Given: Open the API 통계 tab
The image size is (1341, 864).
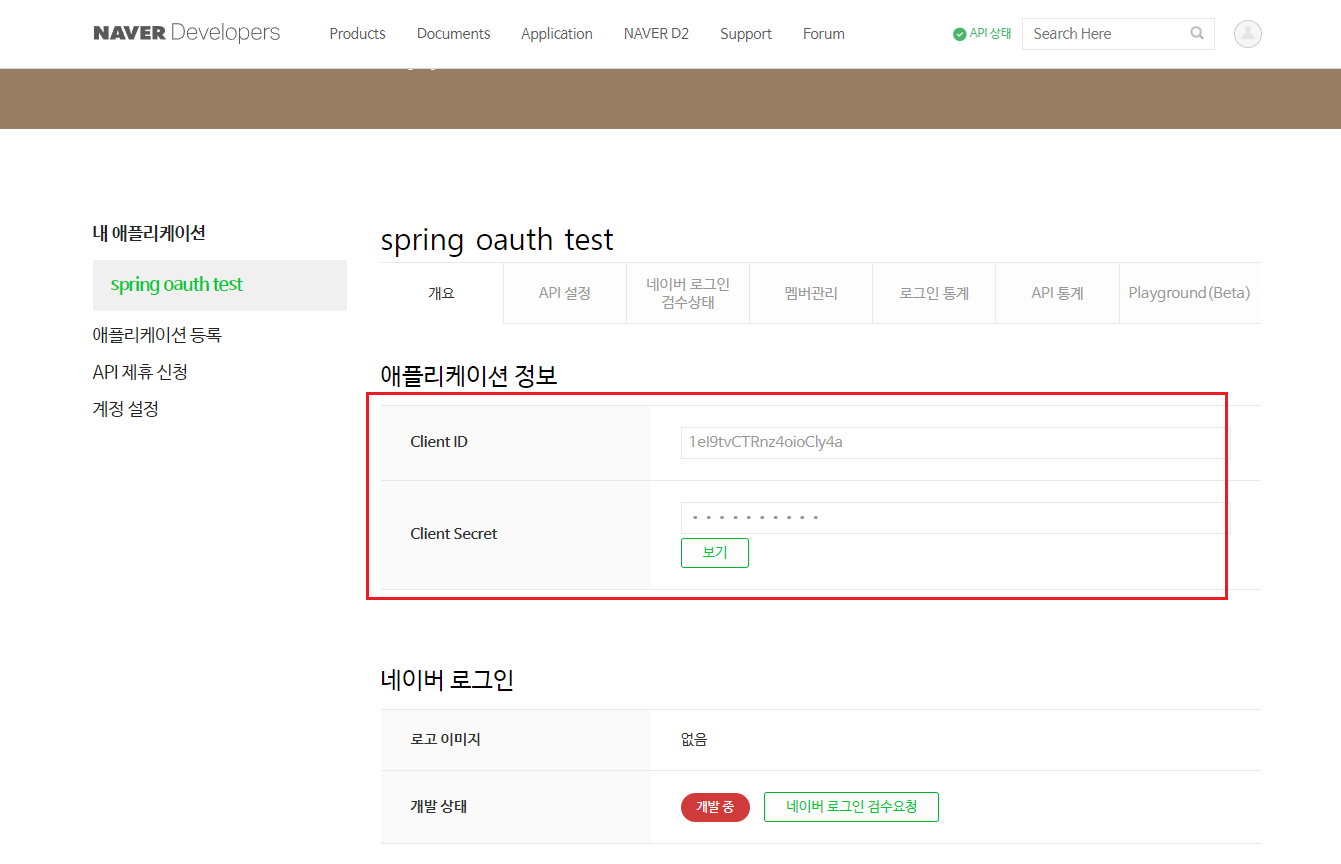Looking at the screenshot, I should click(1057, 293).
